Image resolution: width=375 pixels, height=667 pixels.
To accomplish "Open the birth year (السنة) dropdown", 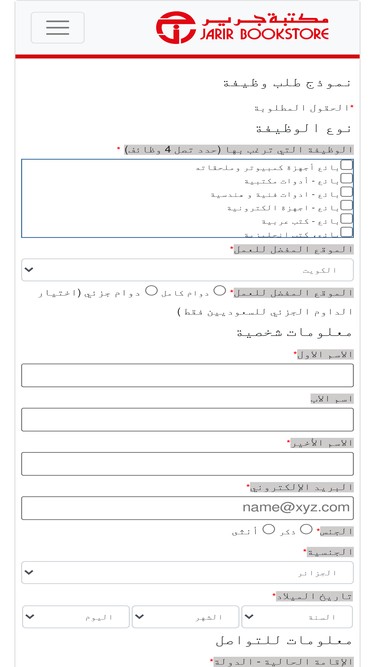I will tap(297, 617).
